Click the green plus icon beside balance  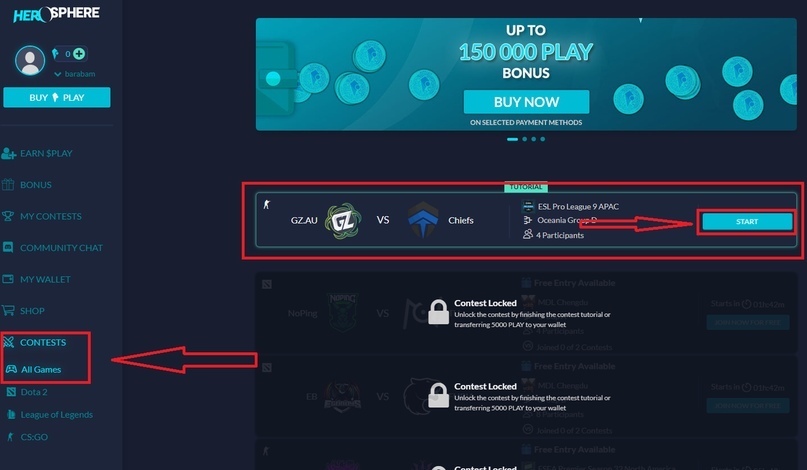(x=79, y=54)
